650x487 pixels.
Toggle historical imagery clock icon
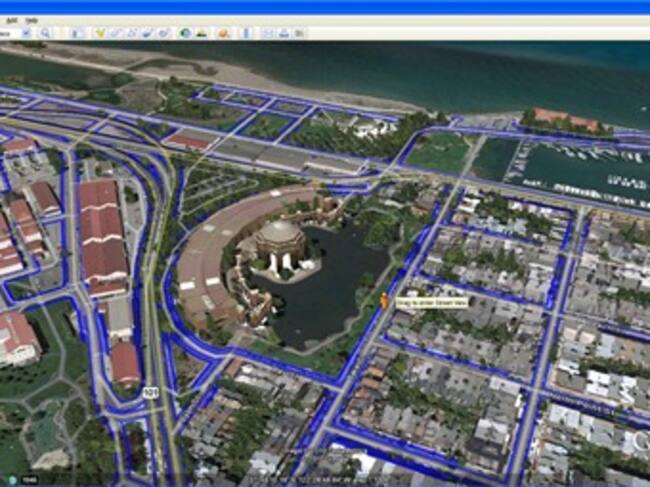point(185,33)
